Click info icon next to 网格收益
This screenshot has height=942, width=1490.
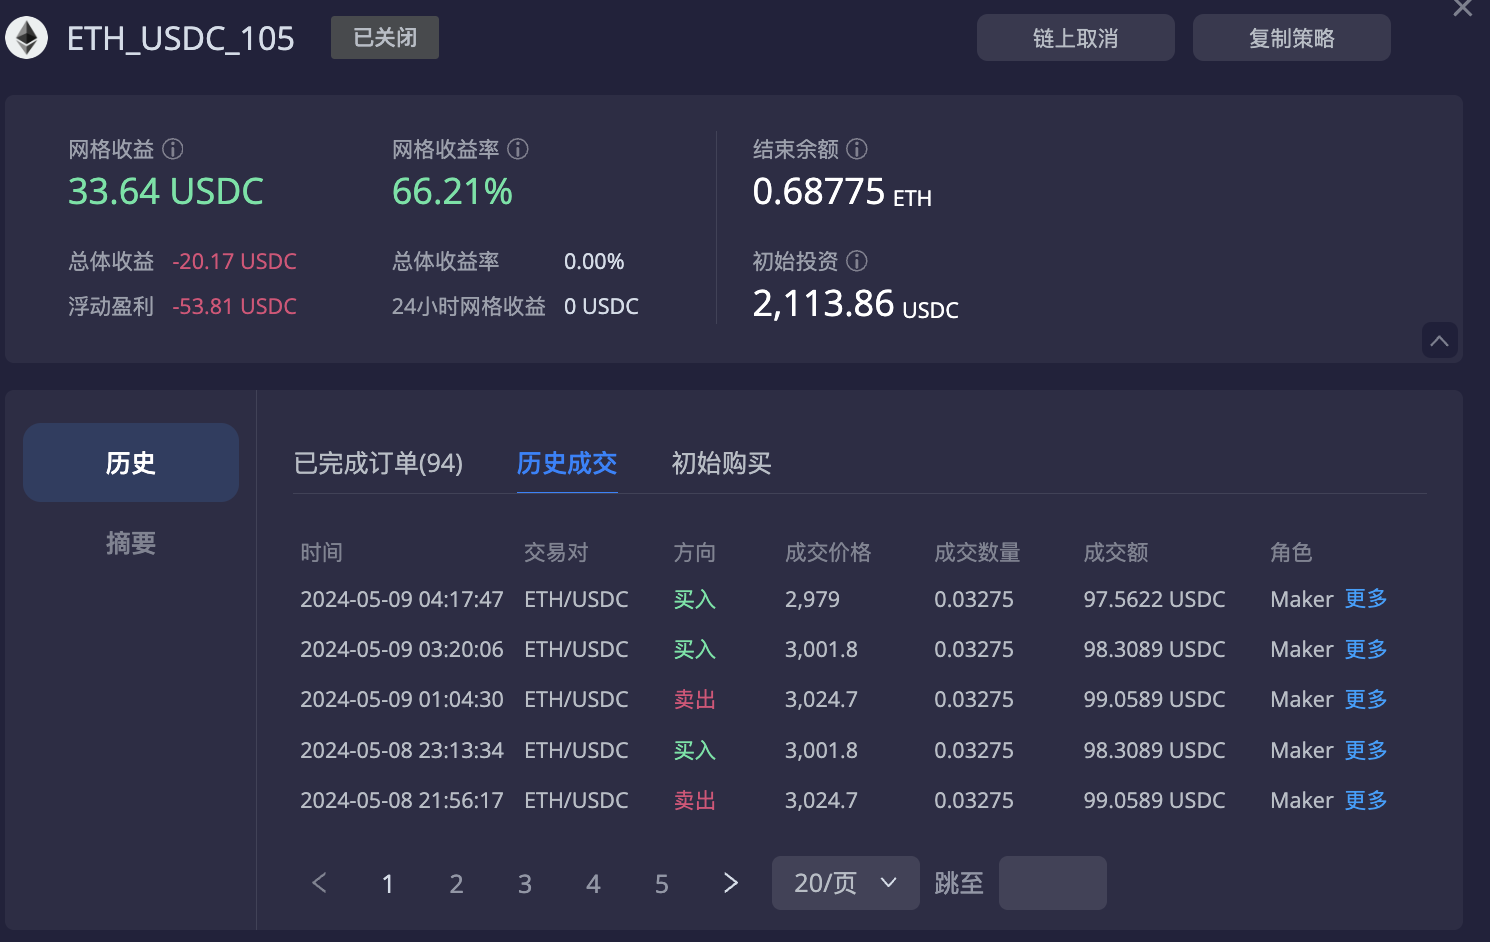point(173,149)
